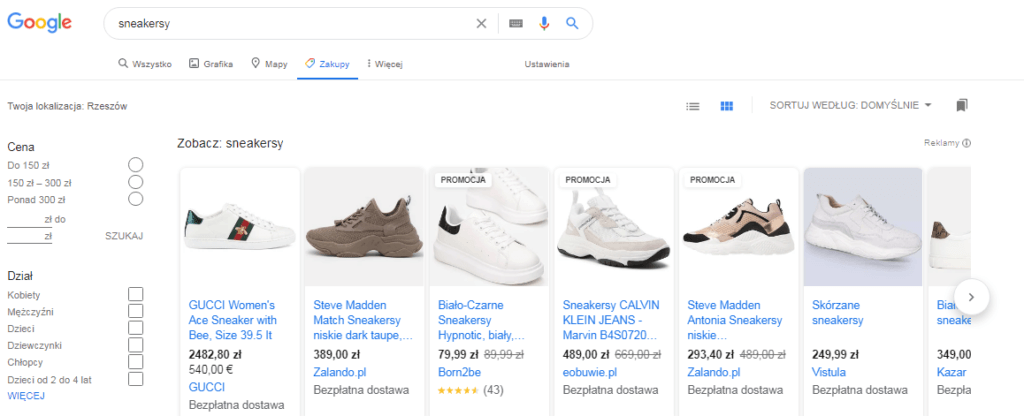Start voice search with microphone icon
Viewport: 1024px width, 416px height.
pyautogui.click(x=545, y=23)
